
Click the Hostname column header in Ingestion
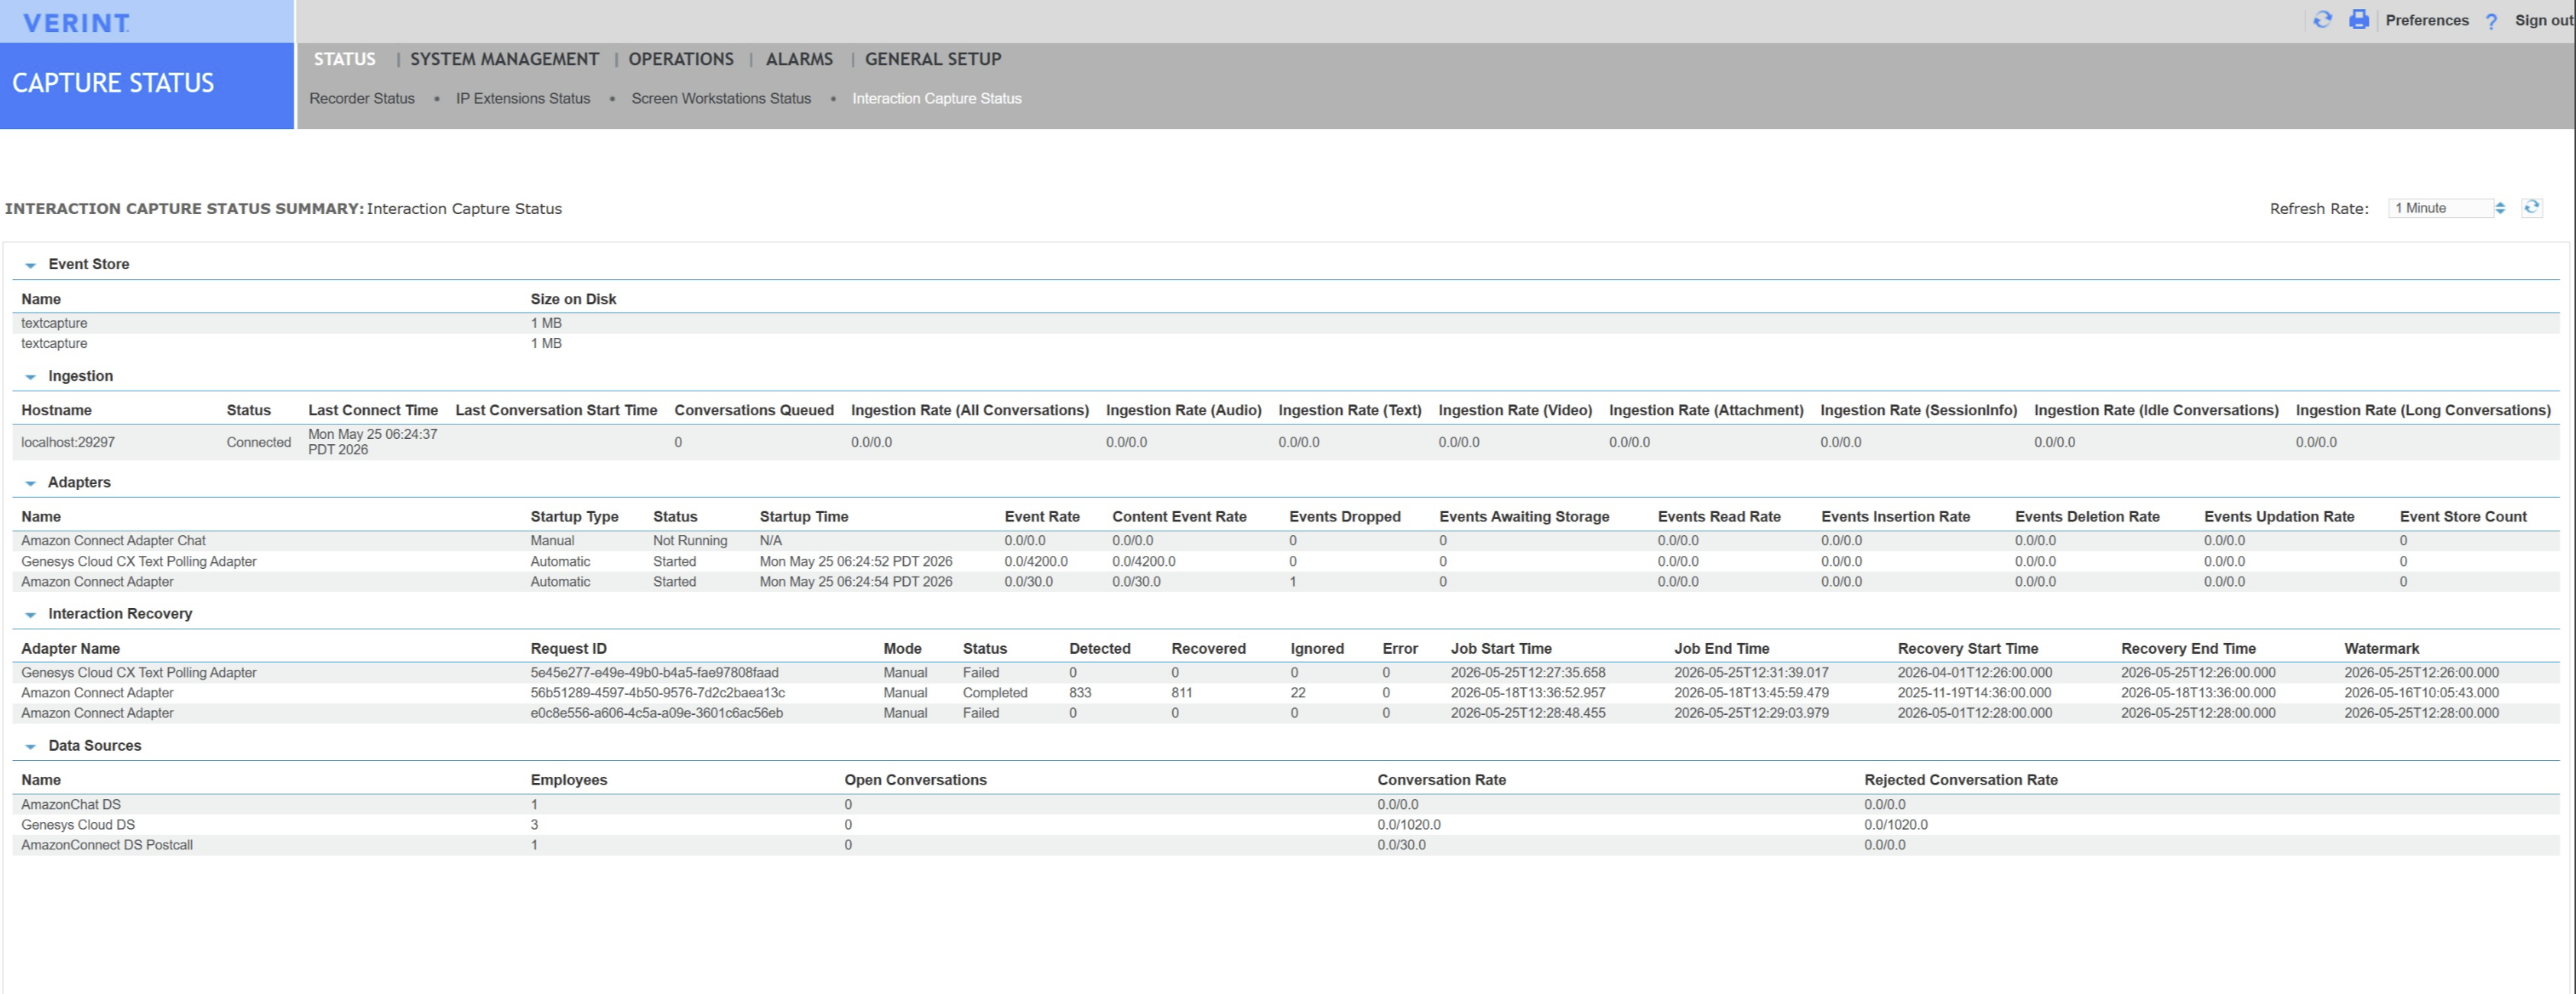tap(56, 410)
